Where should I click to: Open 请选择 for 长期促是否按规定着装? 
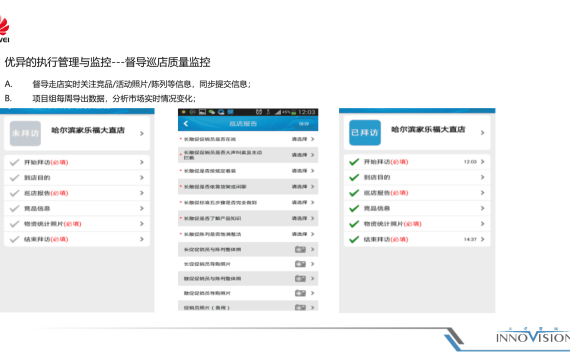pos(300,171)
